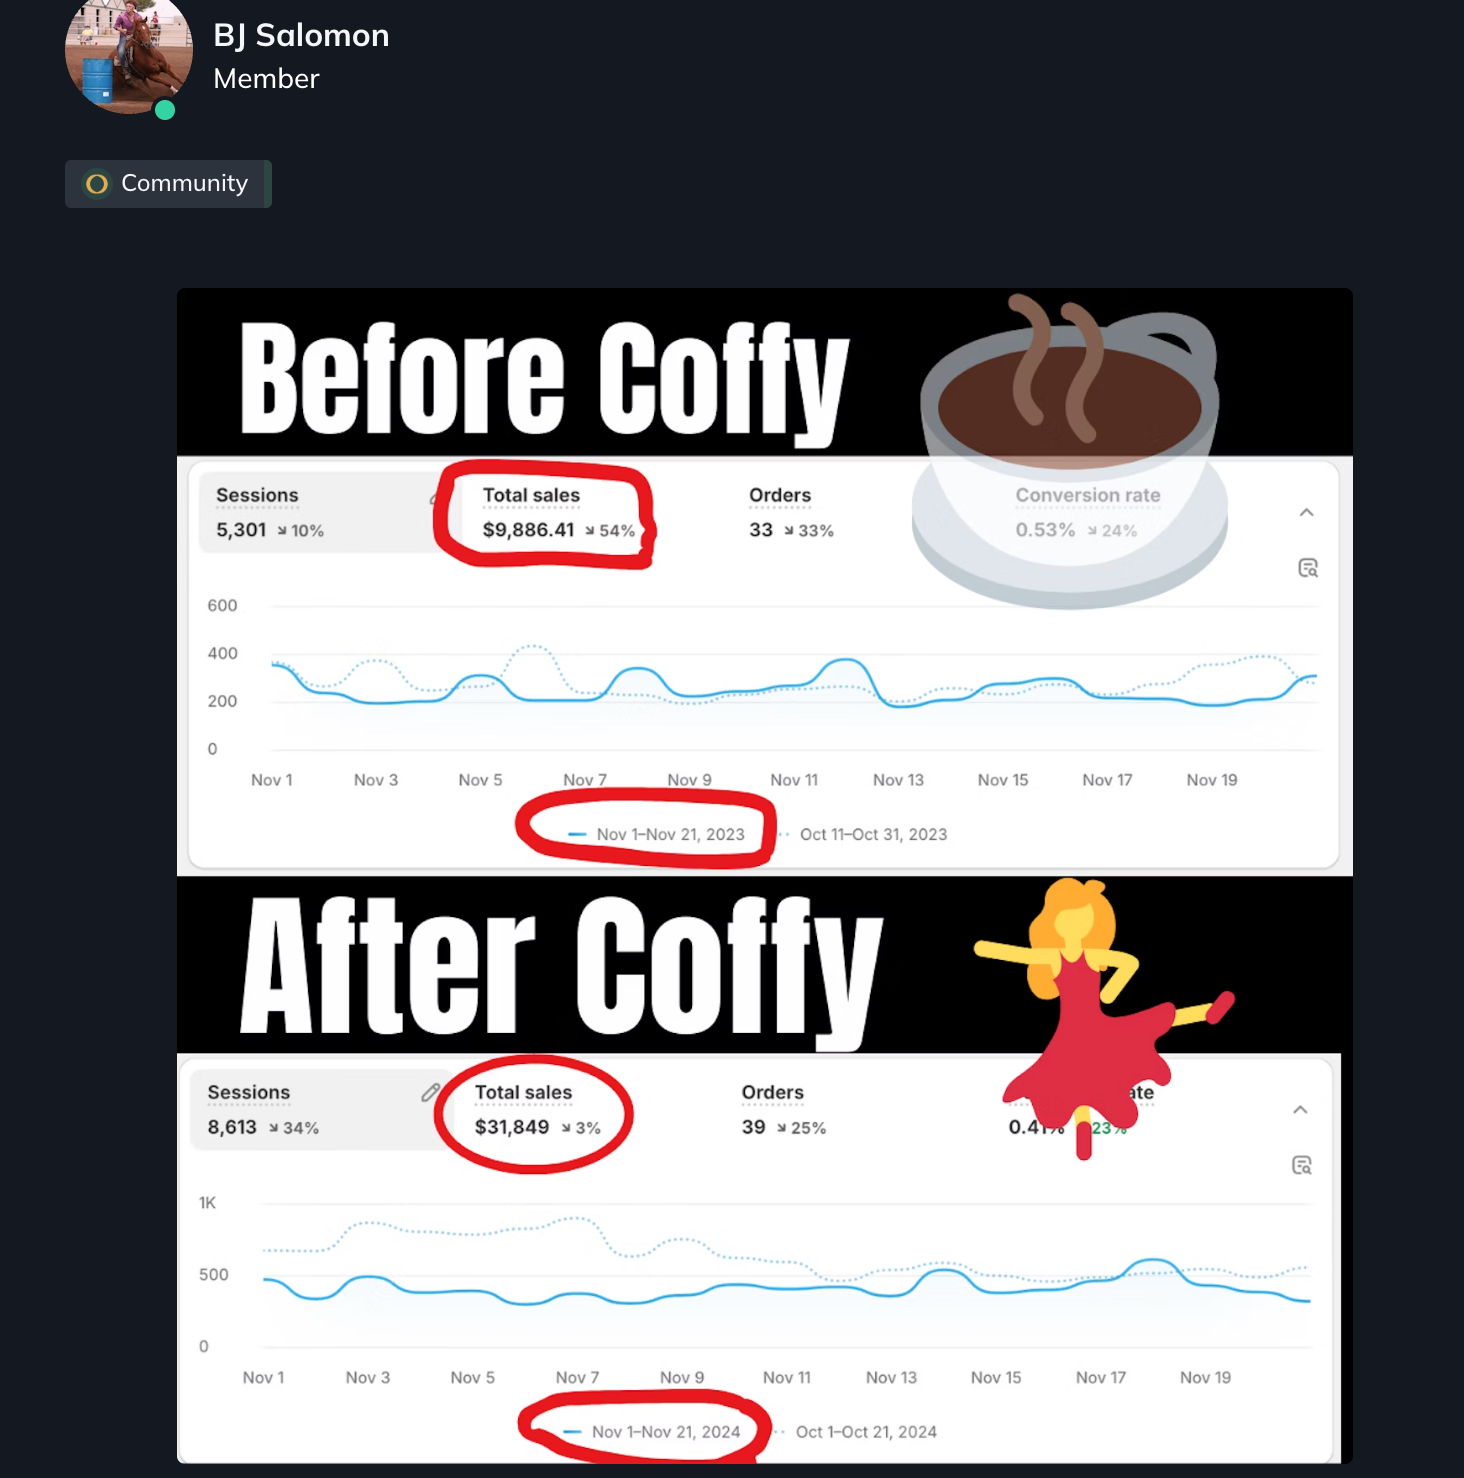The width and height of the screenshot is (1464, 1478).
Task: Select the Orders 39 metric
Action: click(x=783, y=1110)
